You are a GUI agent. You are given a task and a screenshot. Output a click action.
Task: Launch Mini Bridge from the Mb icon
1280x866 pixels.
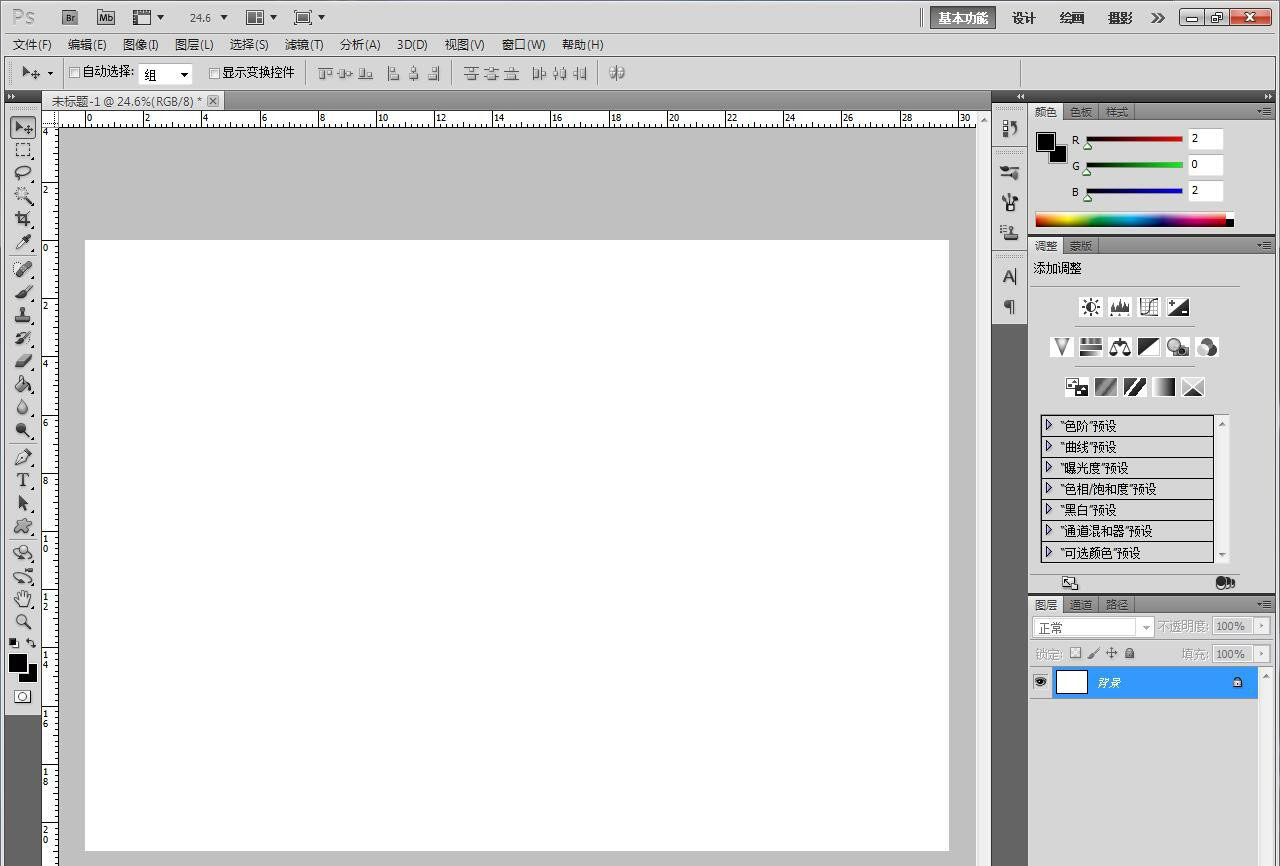pos(105,17)
